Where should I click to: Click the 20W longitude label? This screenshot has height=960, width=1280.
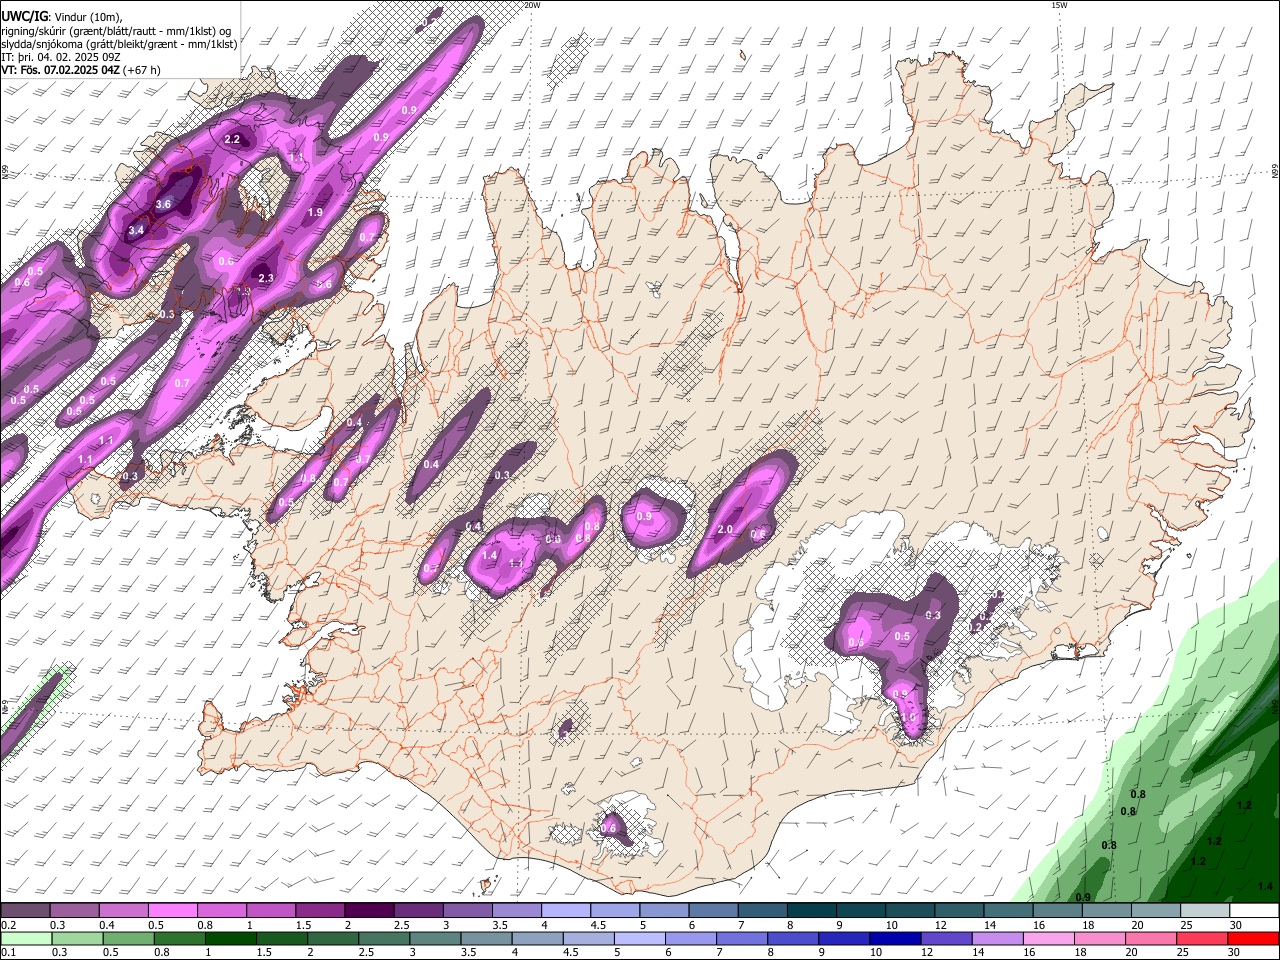[x=533, y=5]
